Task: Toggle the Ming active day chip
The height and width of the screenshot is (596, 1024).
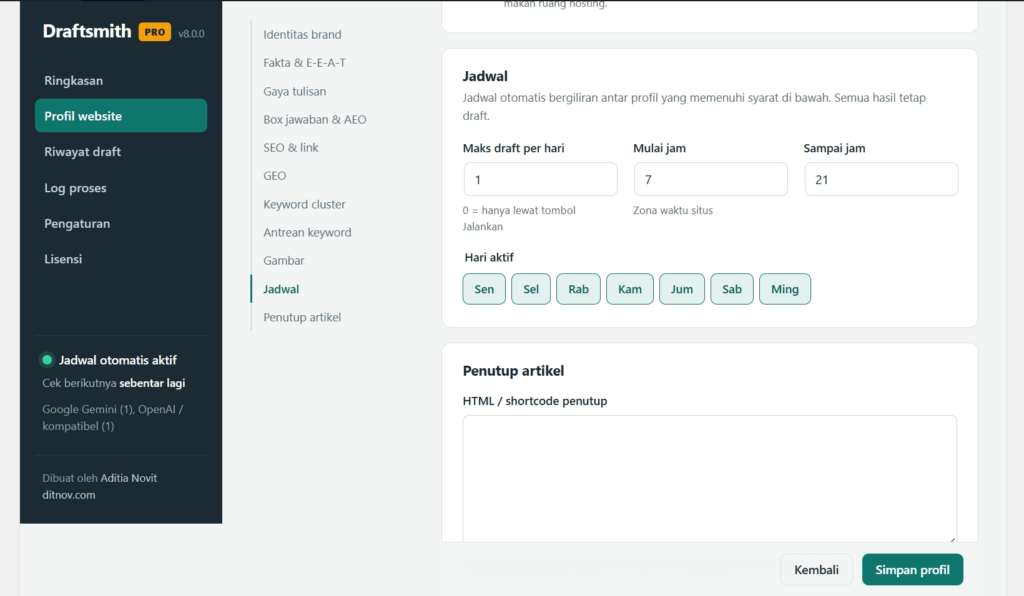Action: pyautogui.click(x=785, y=289)
